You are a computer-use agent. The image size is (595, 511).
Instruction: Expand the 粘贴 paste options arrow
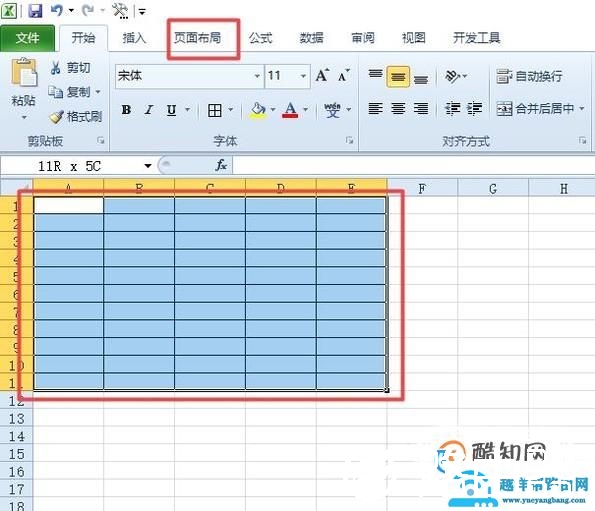pyautogui.click(x=24, y=118)
